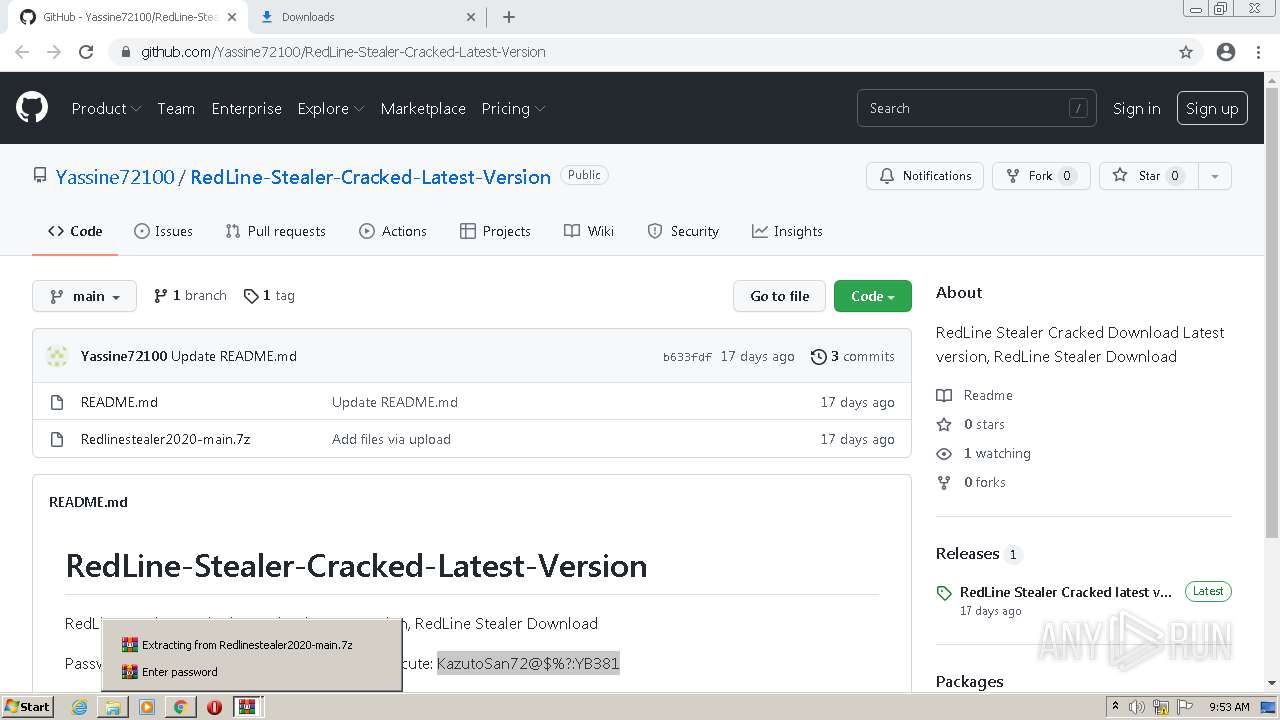1280x720 pixels.
Task: Click the volume icon in system tray
Action: [x=1137, y=707]
